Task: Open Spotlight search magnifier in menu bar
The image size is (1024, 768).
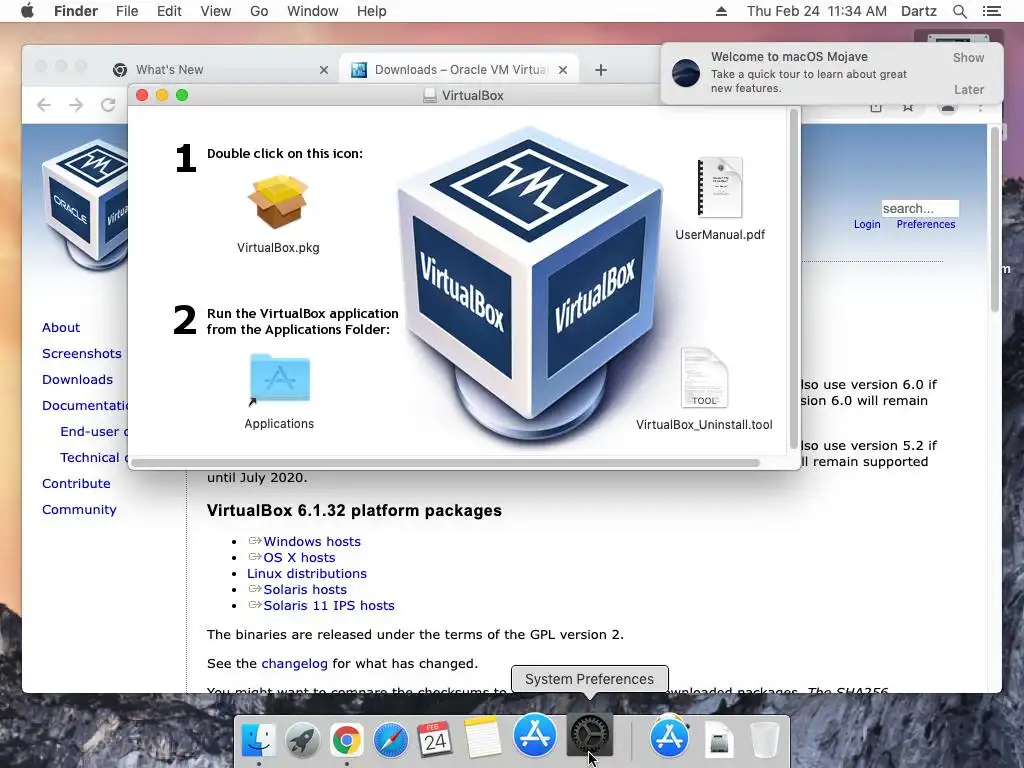Action: coord(959,11)
